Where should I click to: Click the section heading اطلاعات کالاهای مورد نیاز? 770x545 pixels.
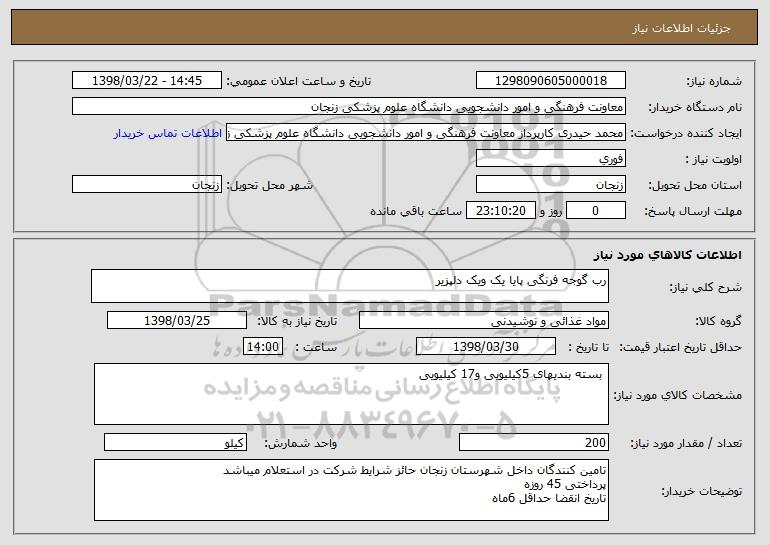pos(667,255)
